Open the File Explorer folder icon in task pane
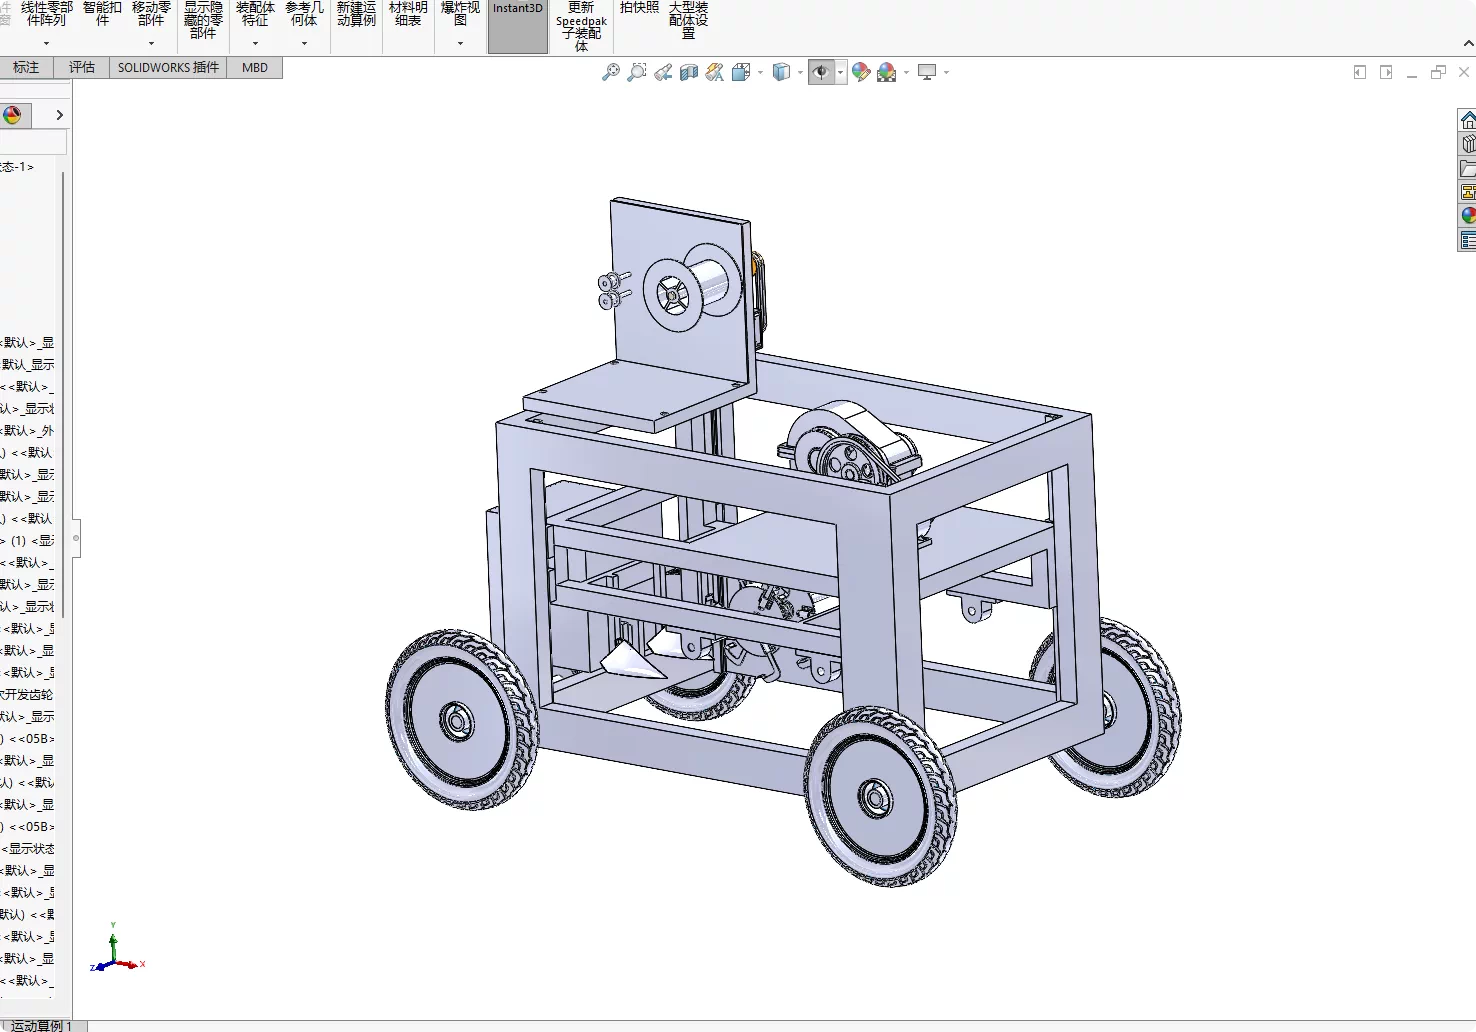The height and width of the screenshot is (1032, 1476). (1467, 168)
